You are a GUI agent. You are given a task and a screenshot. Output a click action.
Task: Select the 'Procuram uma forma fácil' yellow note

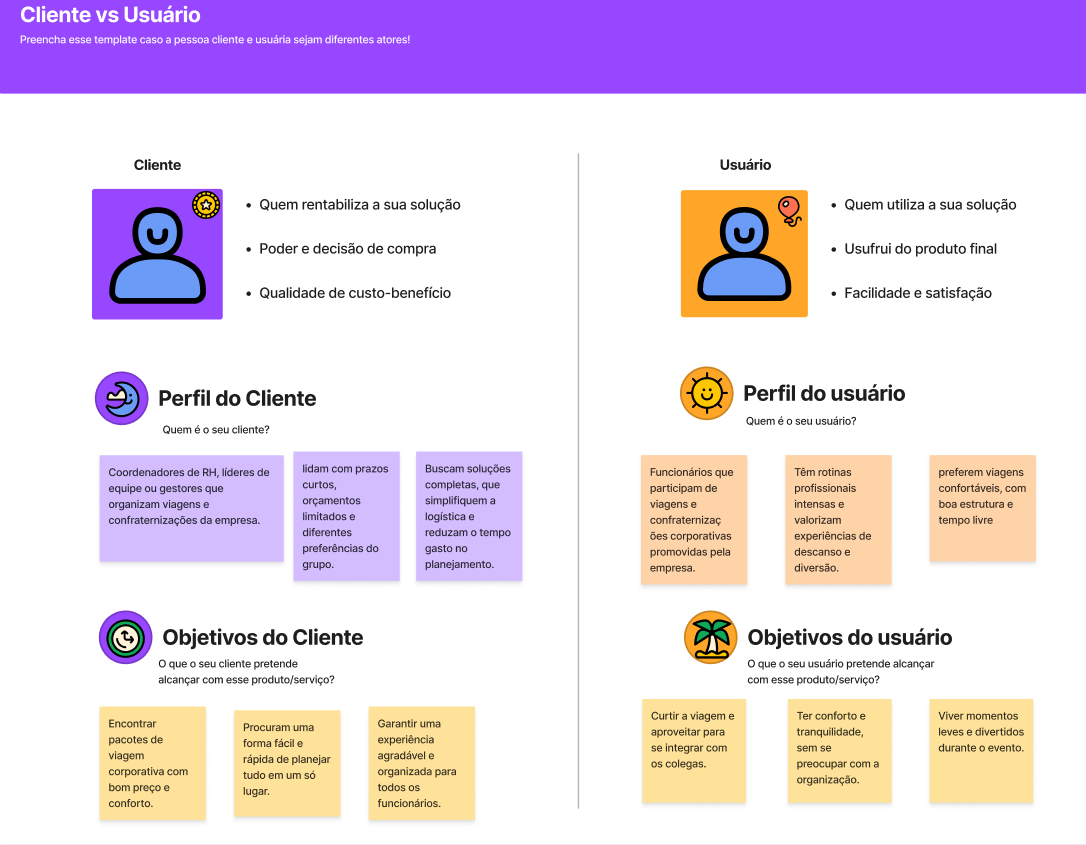point(287,763)
